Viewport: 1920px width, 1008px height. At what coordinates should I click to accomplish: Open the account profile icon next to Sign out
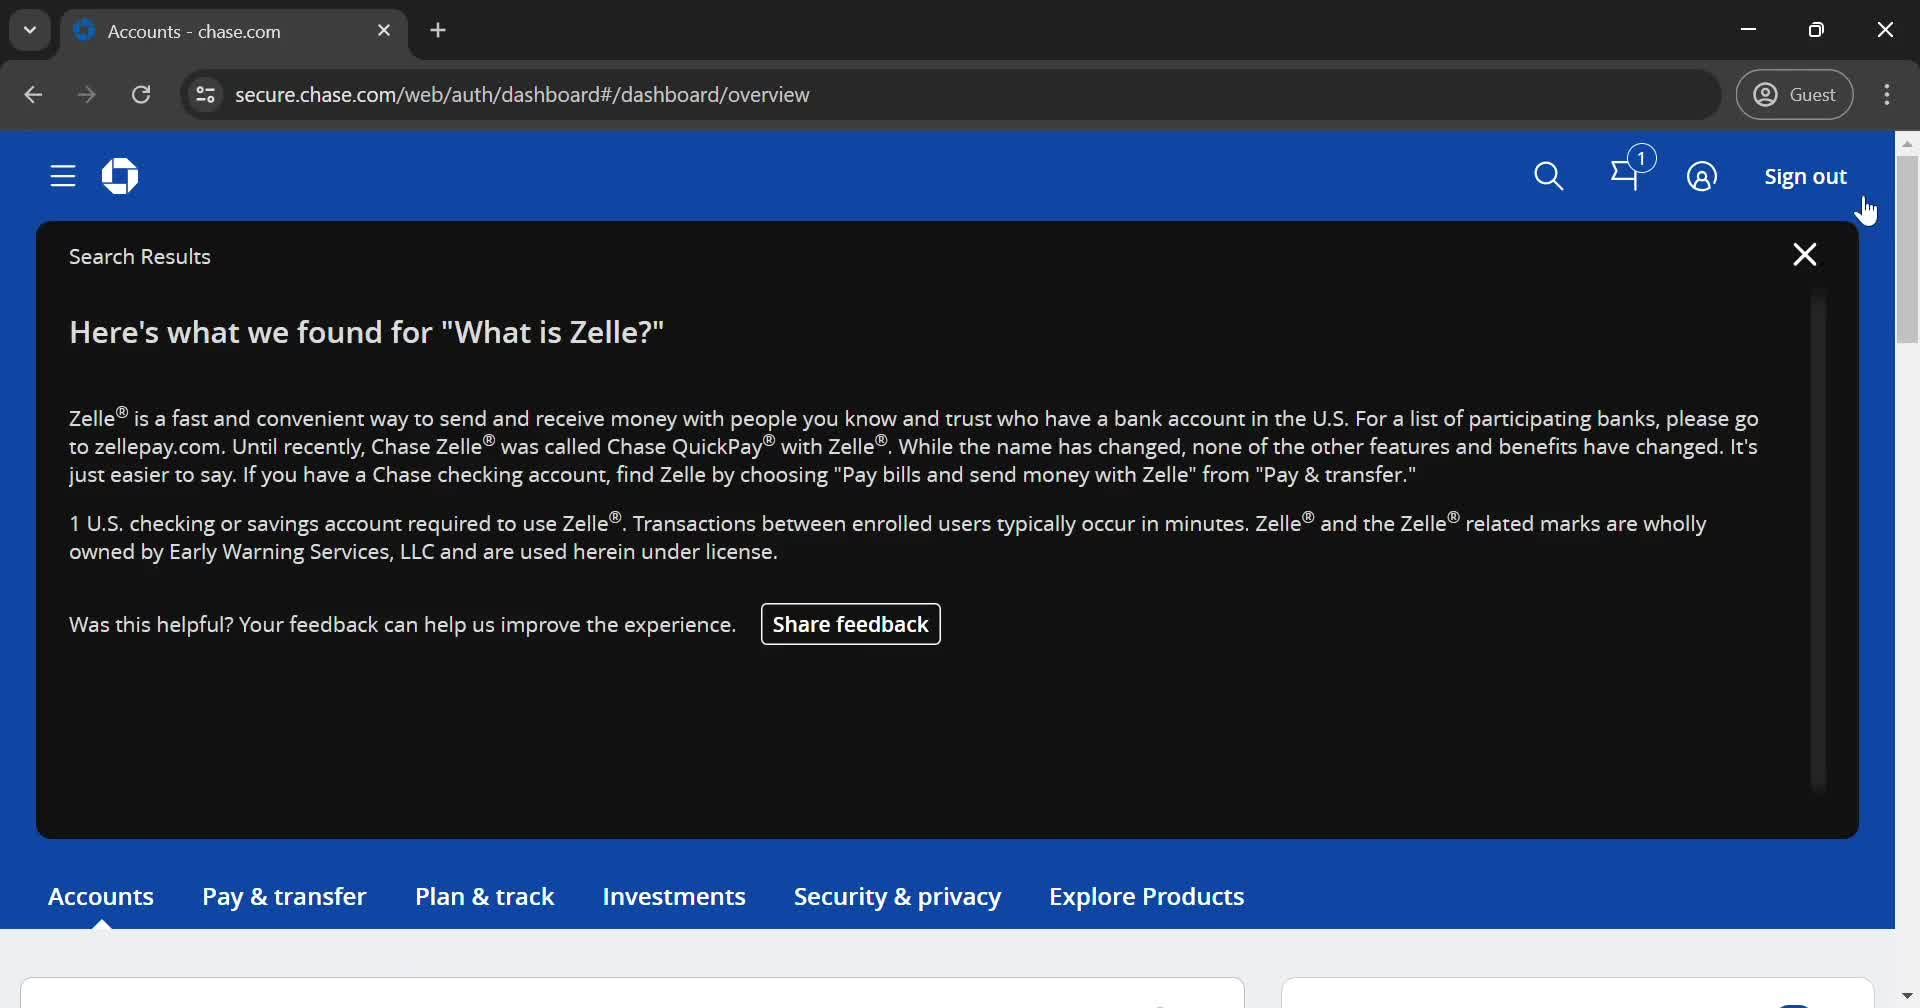point(1703,176)
